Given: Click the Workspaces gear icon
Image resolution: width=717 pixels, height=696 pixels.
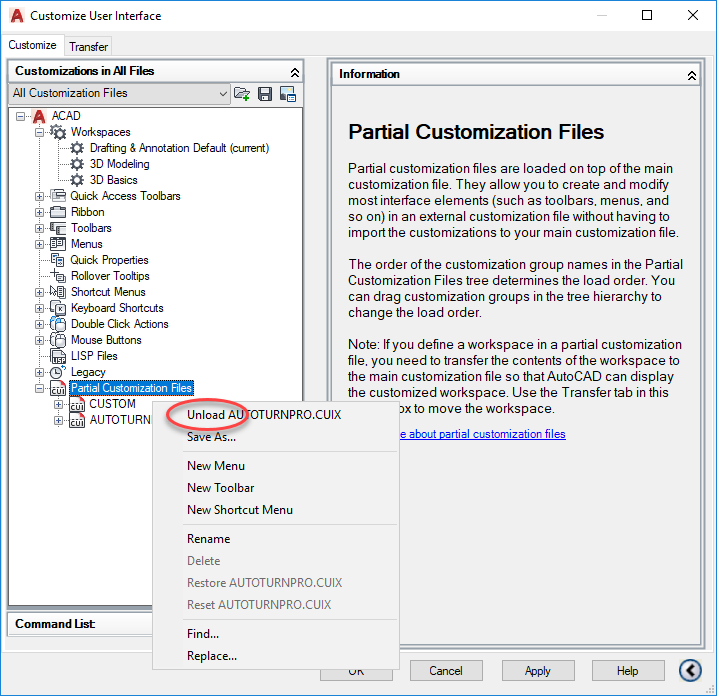Looking at the screenshot, I should 58,132.
